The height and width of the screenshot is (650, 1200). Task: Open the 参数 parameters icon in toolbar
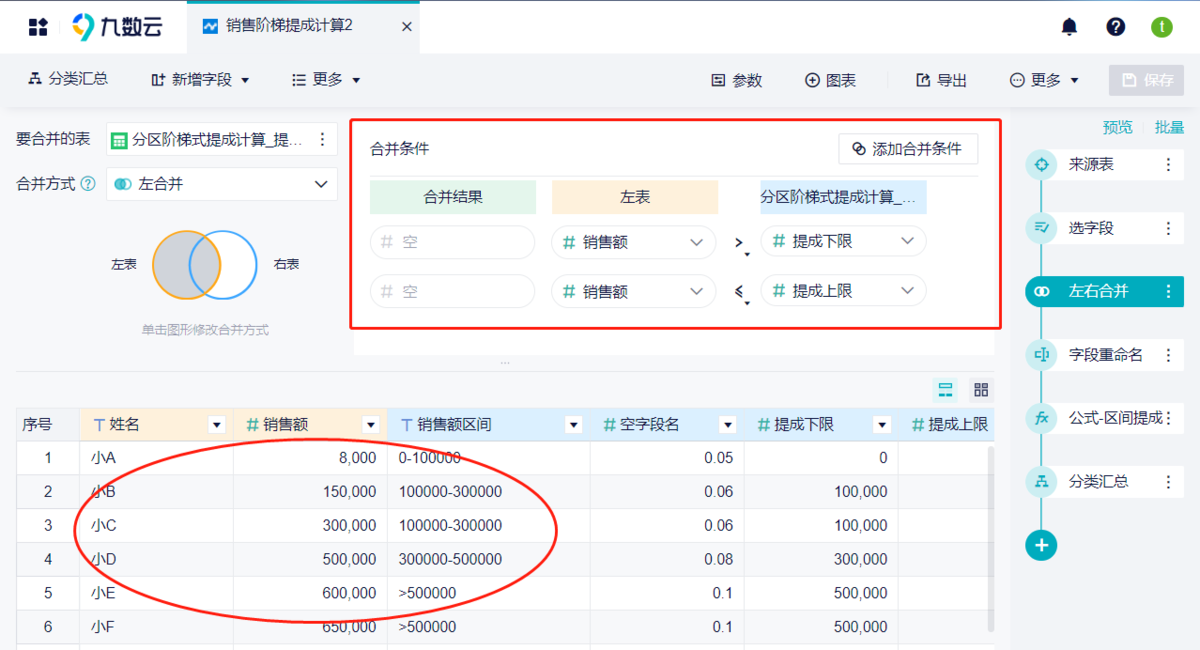tap(737, 79)
